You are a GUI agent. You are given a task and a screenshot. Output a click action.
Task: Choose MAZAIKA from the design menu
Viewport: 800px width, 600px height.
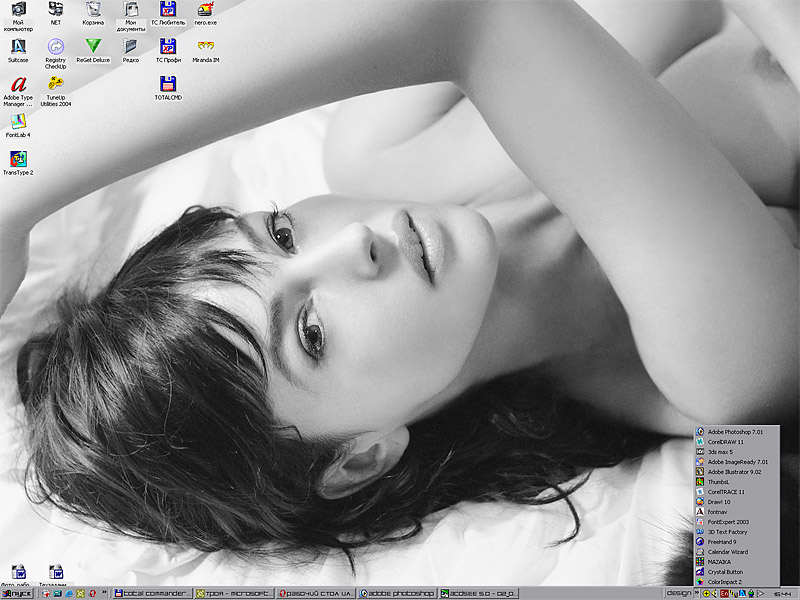tap(737, 562)
